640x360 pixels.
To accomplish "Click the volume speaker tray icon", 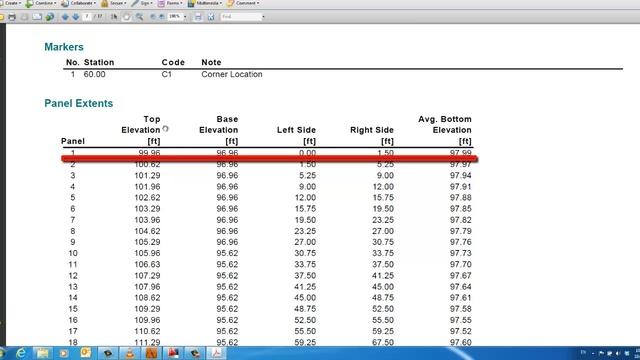I will point(618,353).
